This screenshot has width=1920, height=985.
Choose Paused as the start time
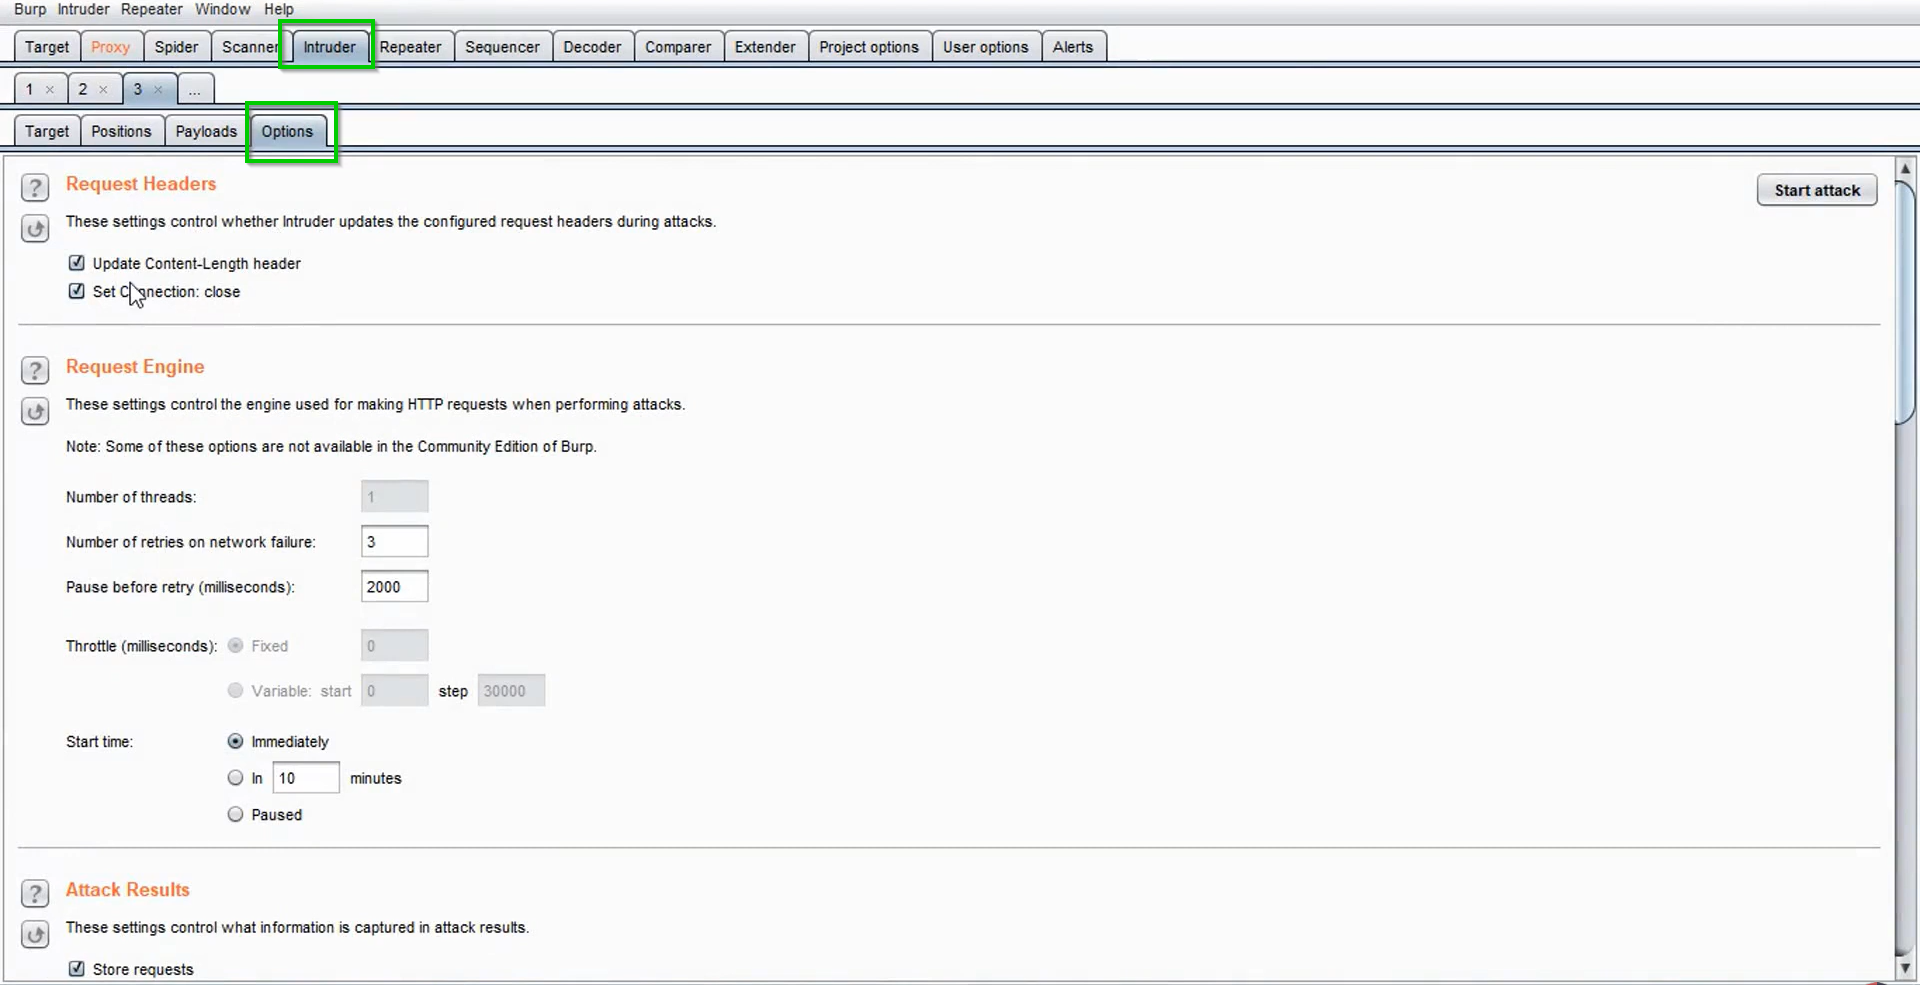pos(236,814)
